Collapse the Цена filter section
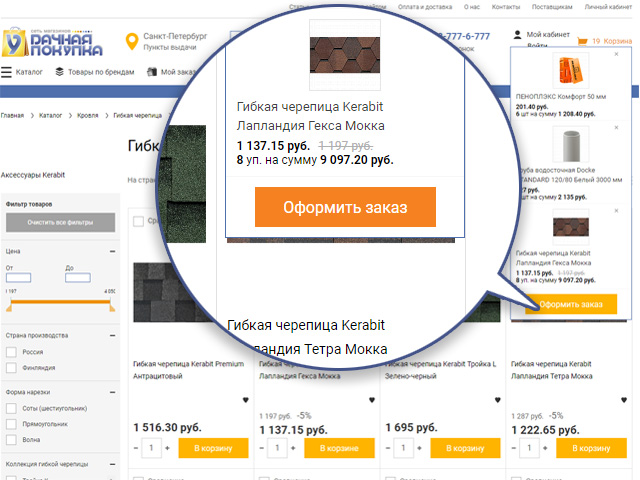 111,251
